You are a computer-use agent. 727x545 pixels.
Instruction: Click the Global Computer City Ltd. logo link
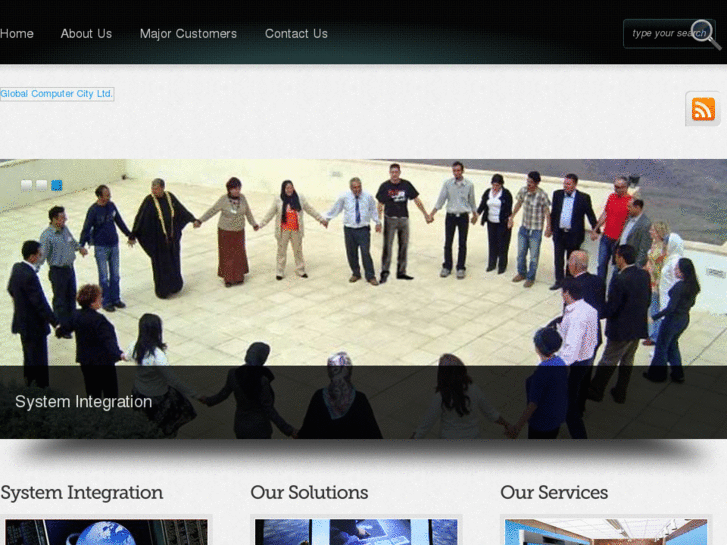57,94
